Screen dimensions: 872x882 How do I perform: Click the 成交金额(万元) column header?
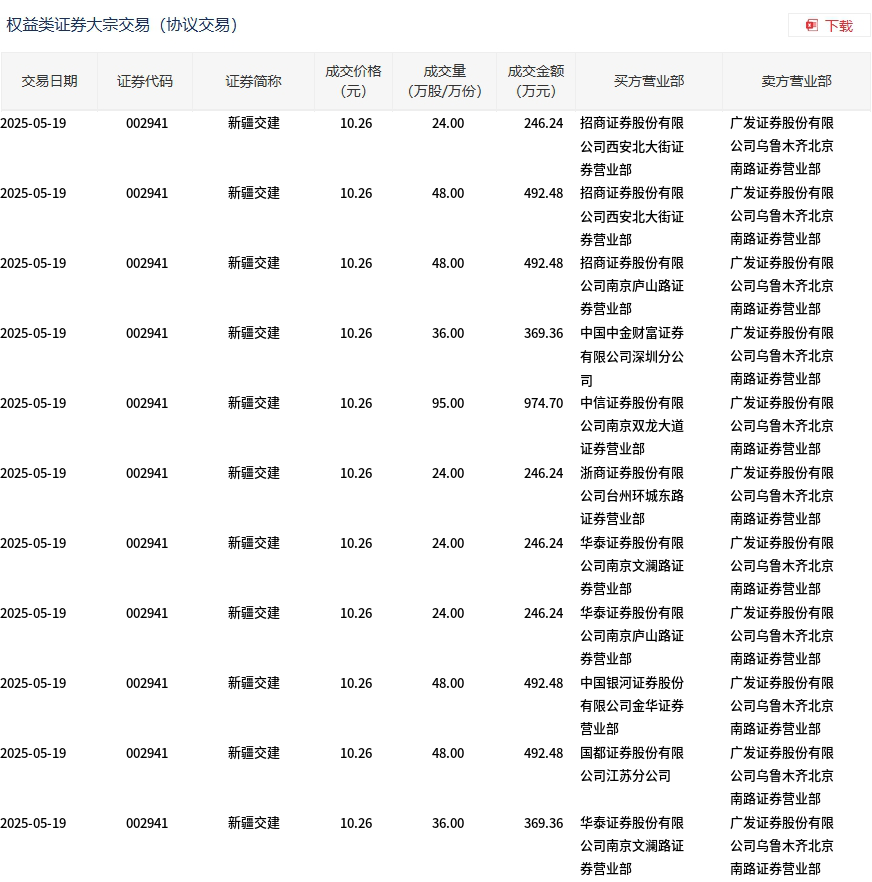click(536, 81)
